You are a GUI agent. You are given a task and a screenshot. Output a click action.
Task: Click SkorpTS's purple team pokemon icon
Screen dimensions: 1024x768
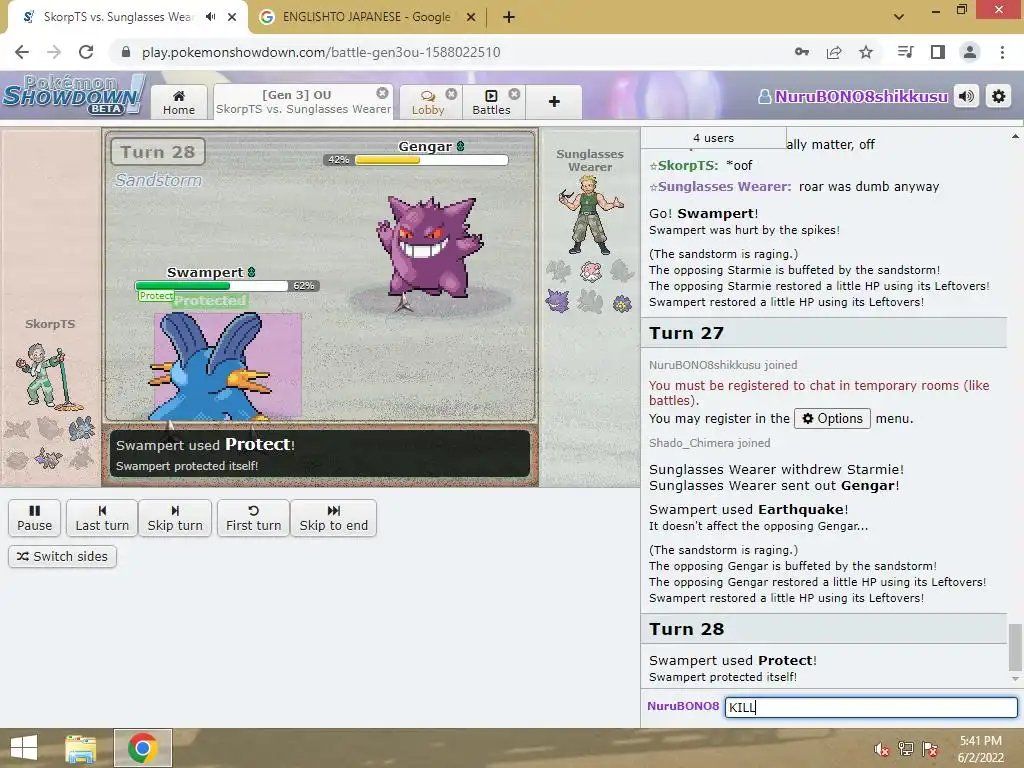click(48, 457)
